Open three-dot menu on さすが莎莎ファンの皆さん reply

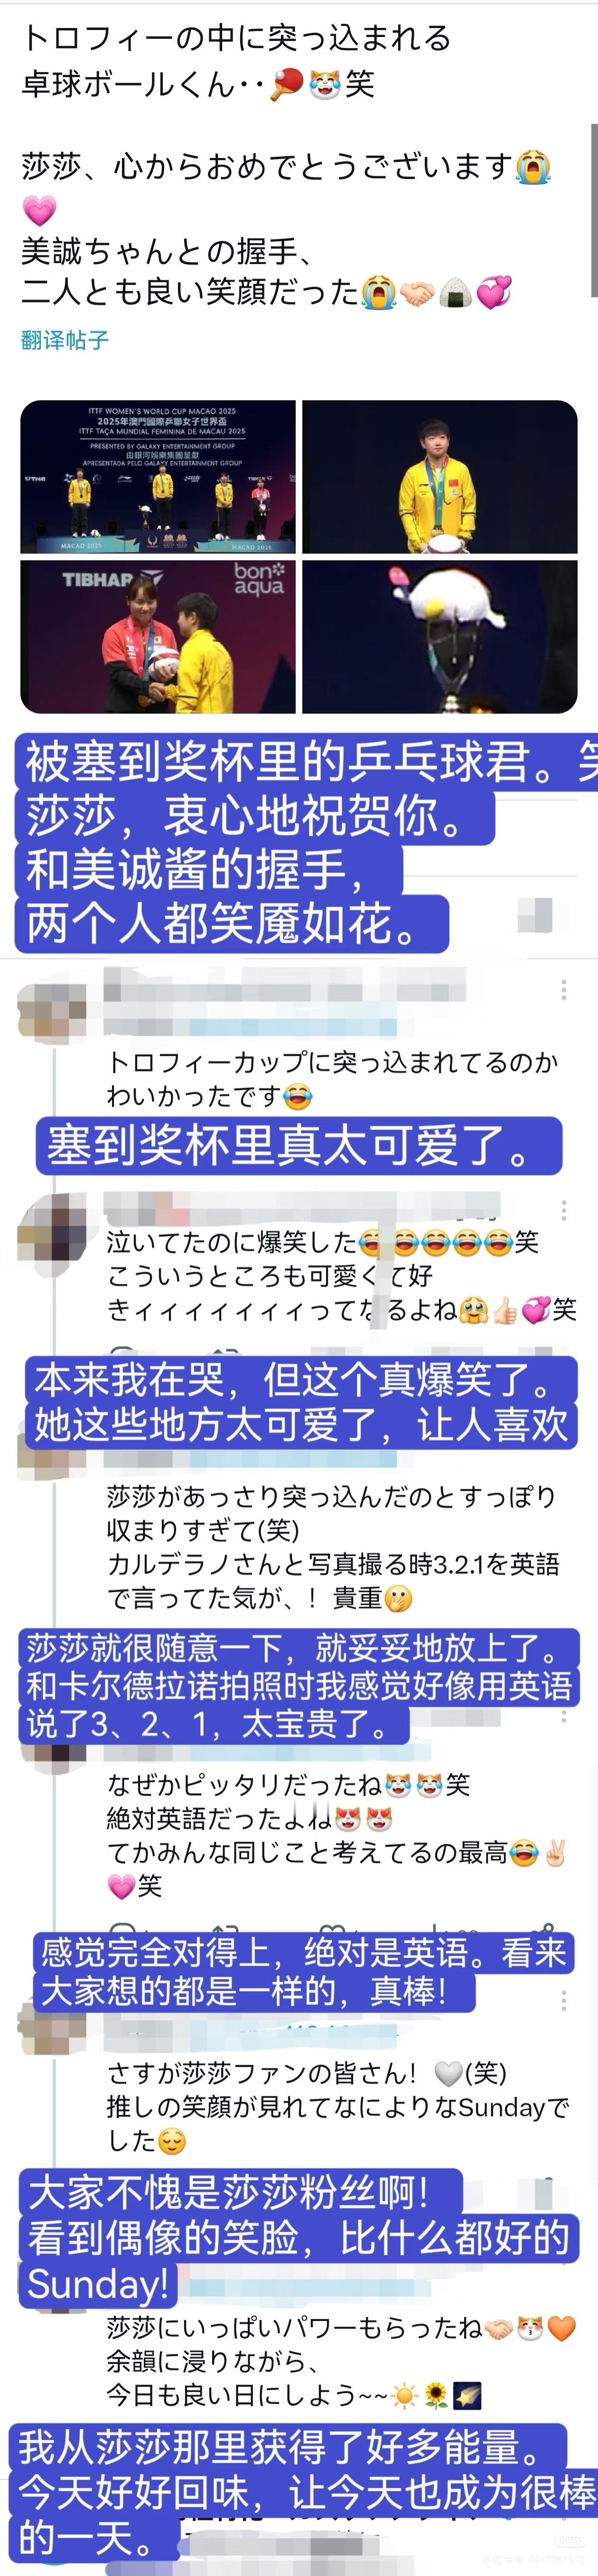pyautogui.click(x=564, y=2000)
